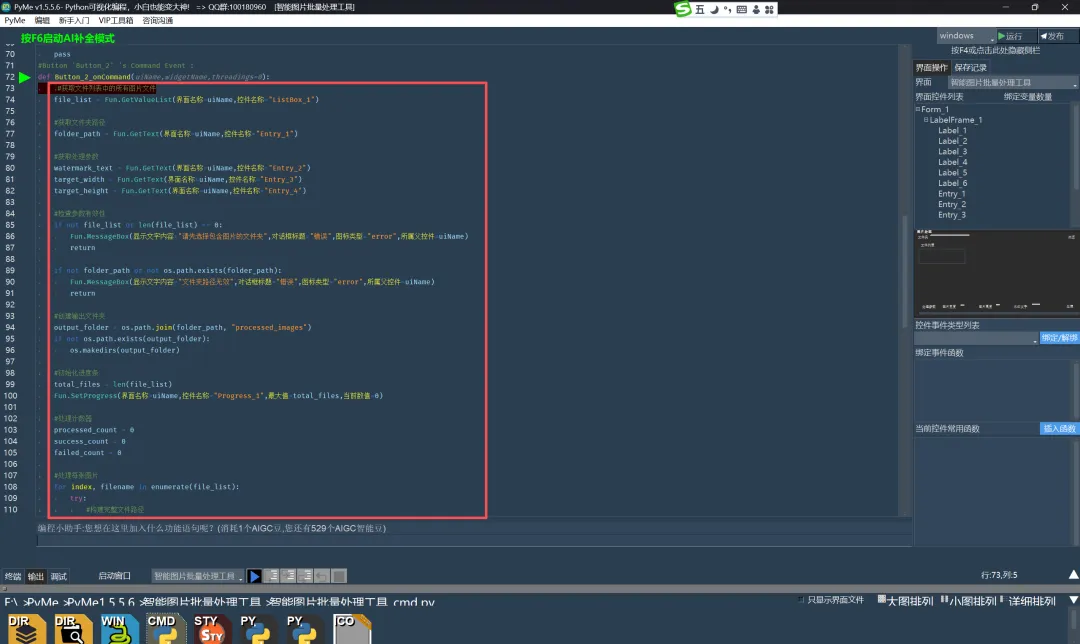Open the Sogou toolbox grid icon
Viewport: 1080px width, 644px height.
[x=769, y=9]
